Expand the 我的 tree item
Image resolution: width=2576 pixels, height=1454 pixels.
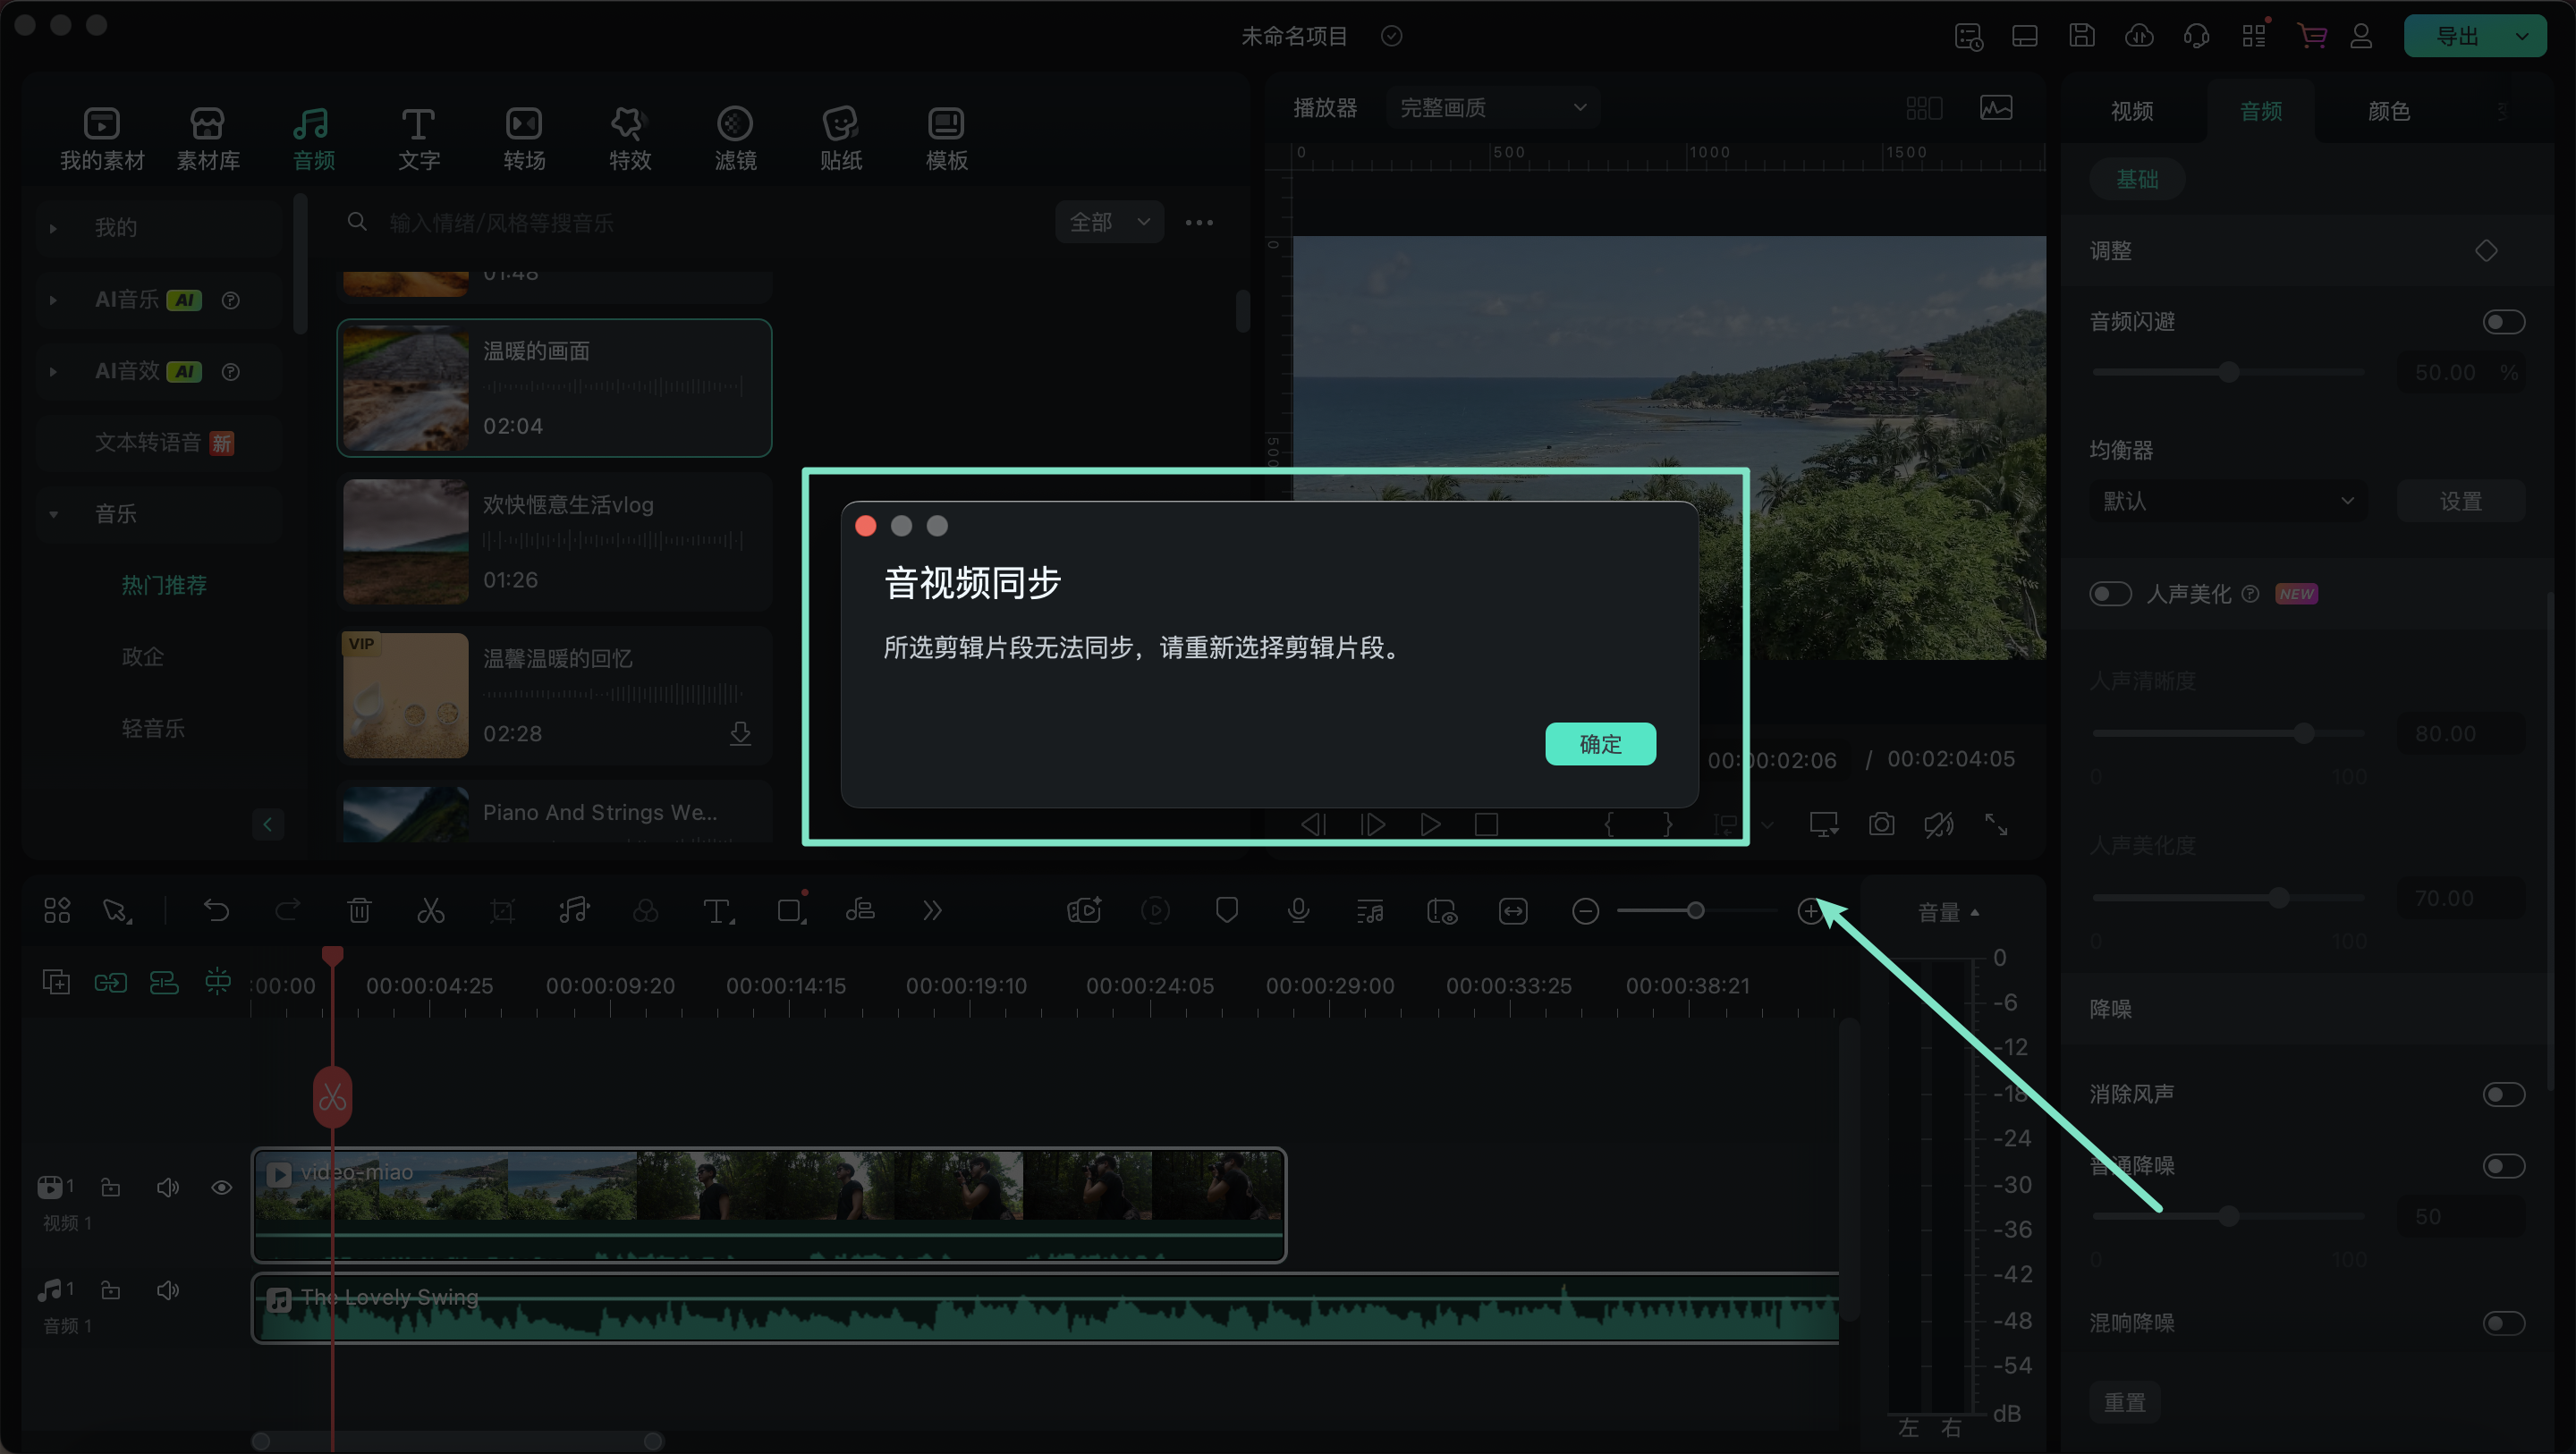(53, 228)
